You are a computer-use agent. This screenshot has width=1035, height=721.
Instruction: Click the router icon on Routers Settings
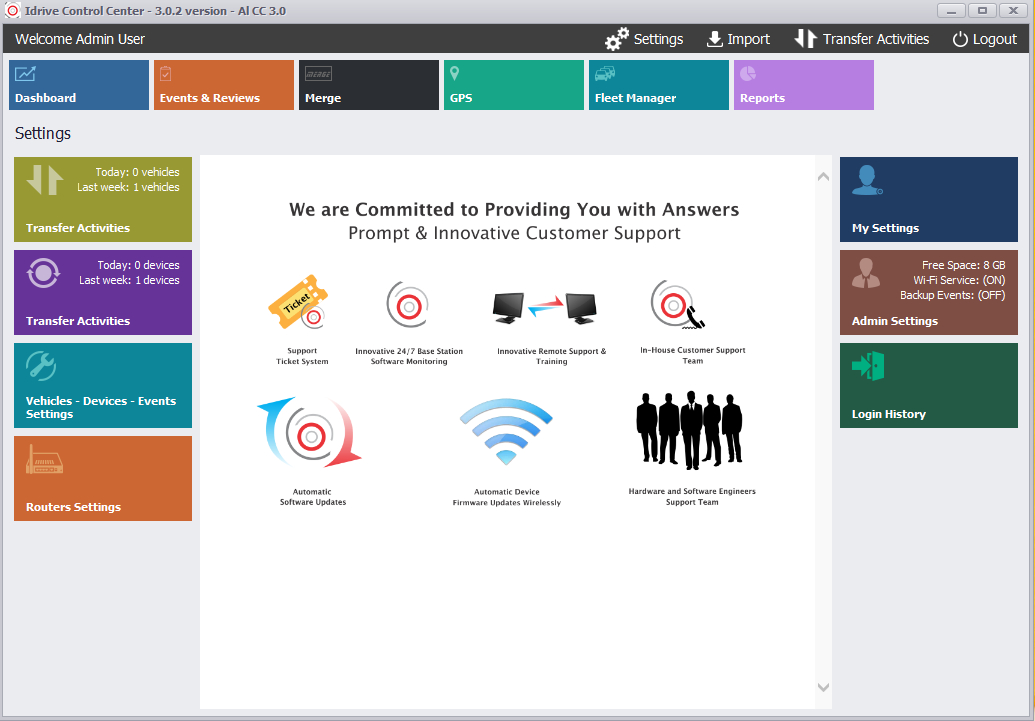pyautogui.click(x=45, y=459)
